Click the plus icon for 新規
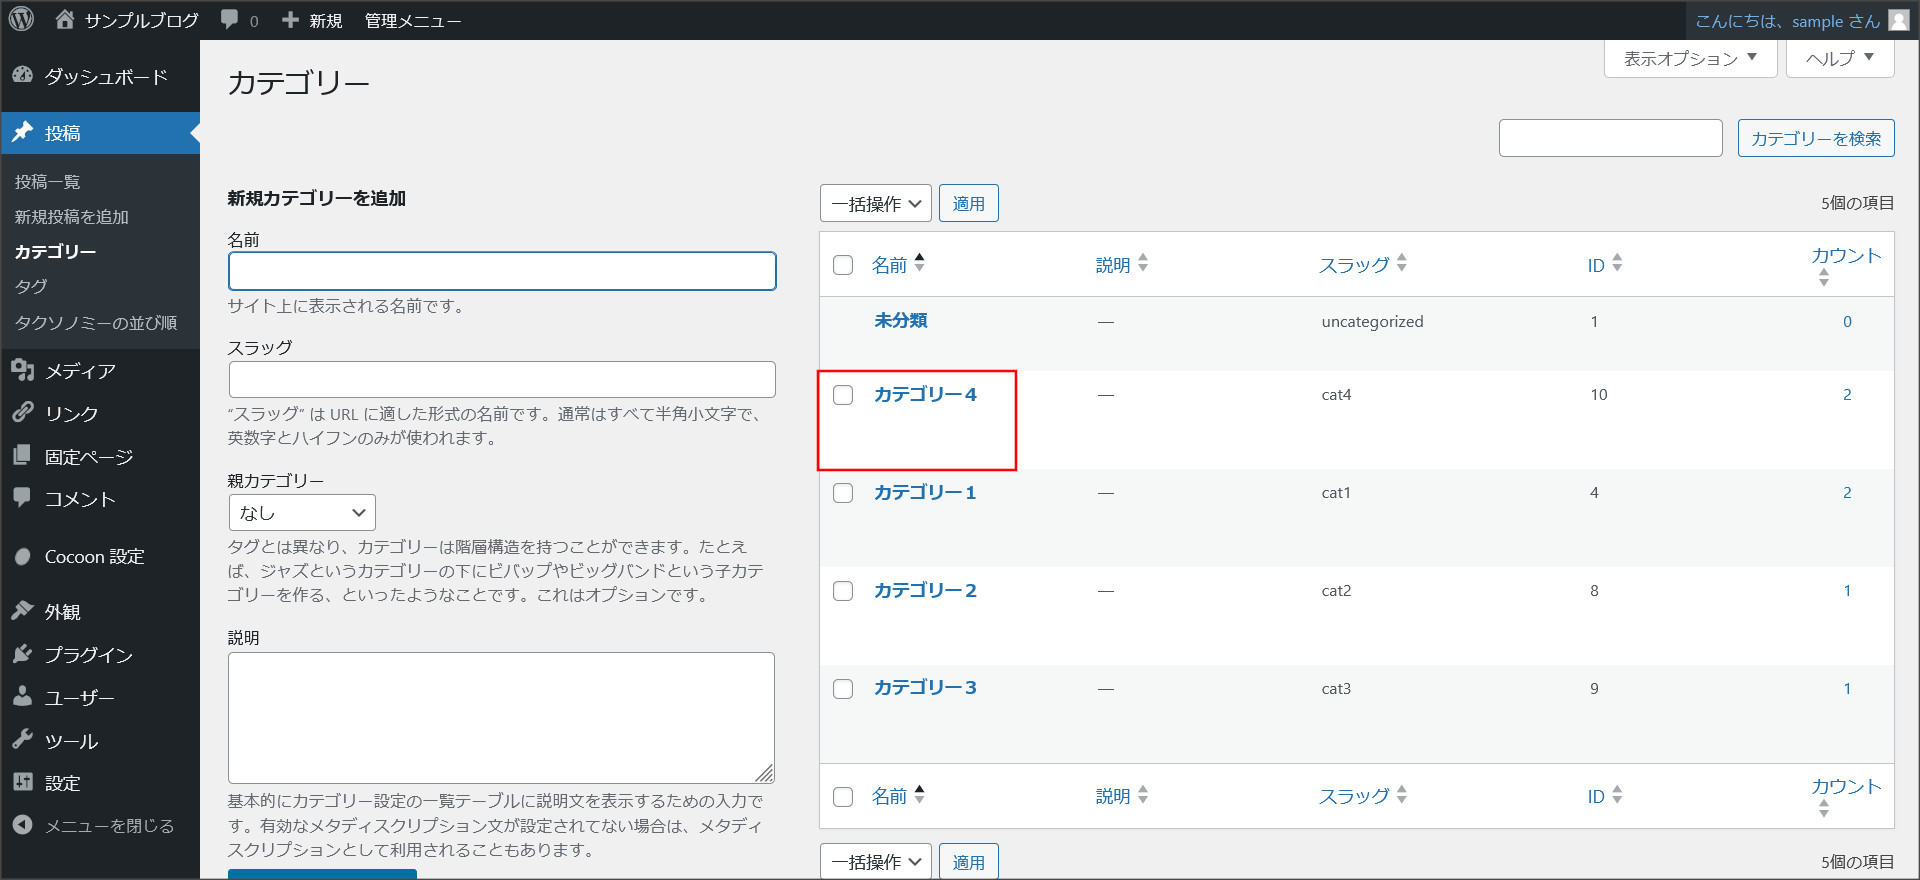1920x880 pixels. point(290,20)
